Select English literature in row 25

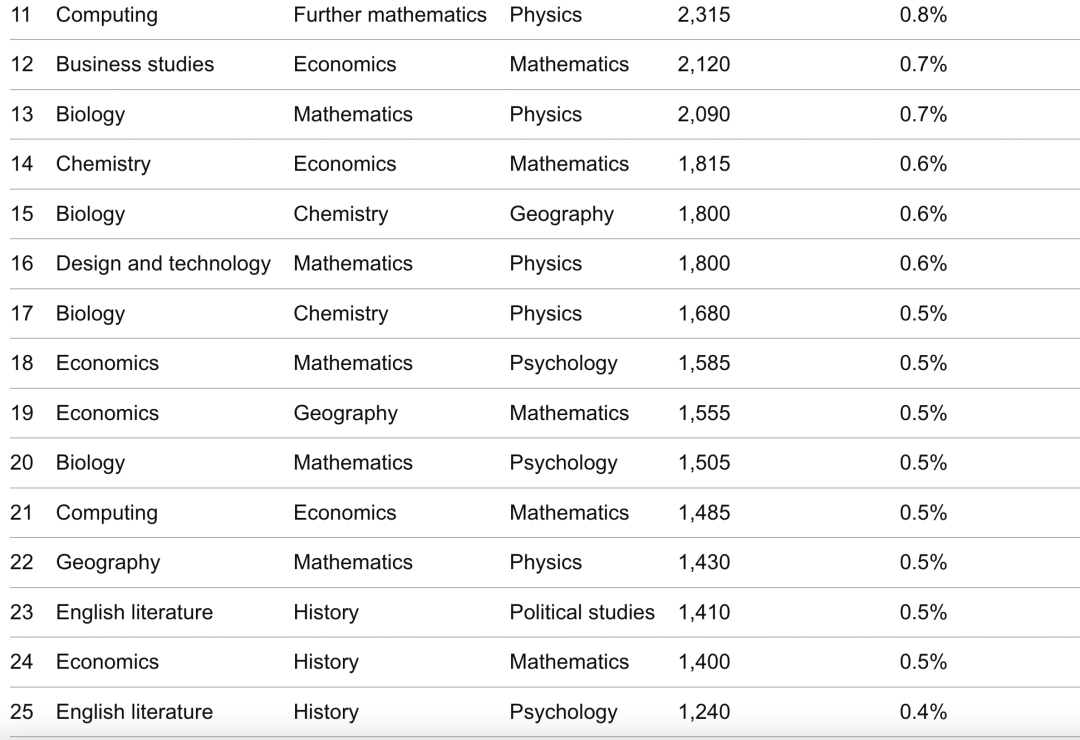[x=134, y=712]
